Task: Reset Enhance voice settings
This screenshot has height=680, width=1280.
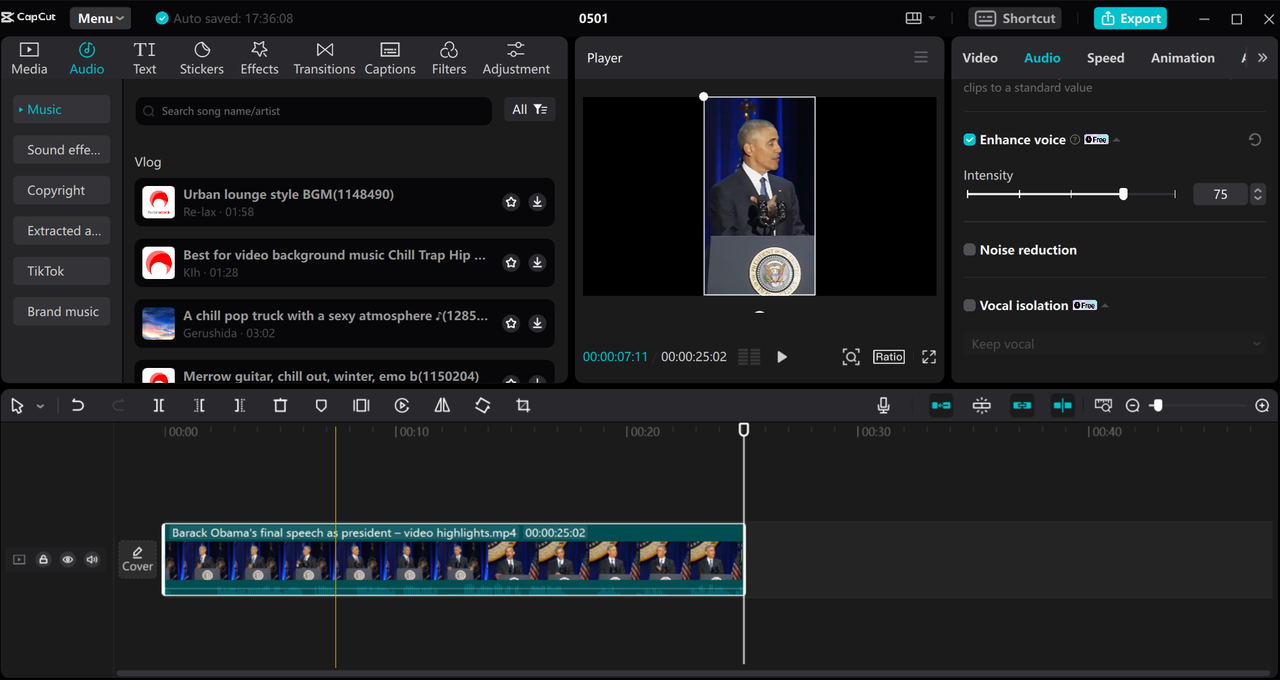Action: point(1255,140)
